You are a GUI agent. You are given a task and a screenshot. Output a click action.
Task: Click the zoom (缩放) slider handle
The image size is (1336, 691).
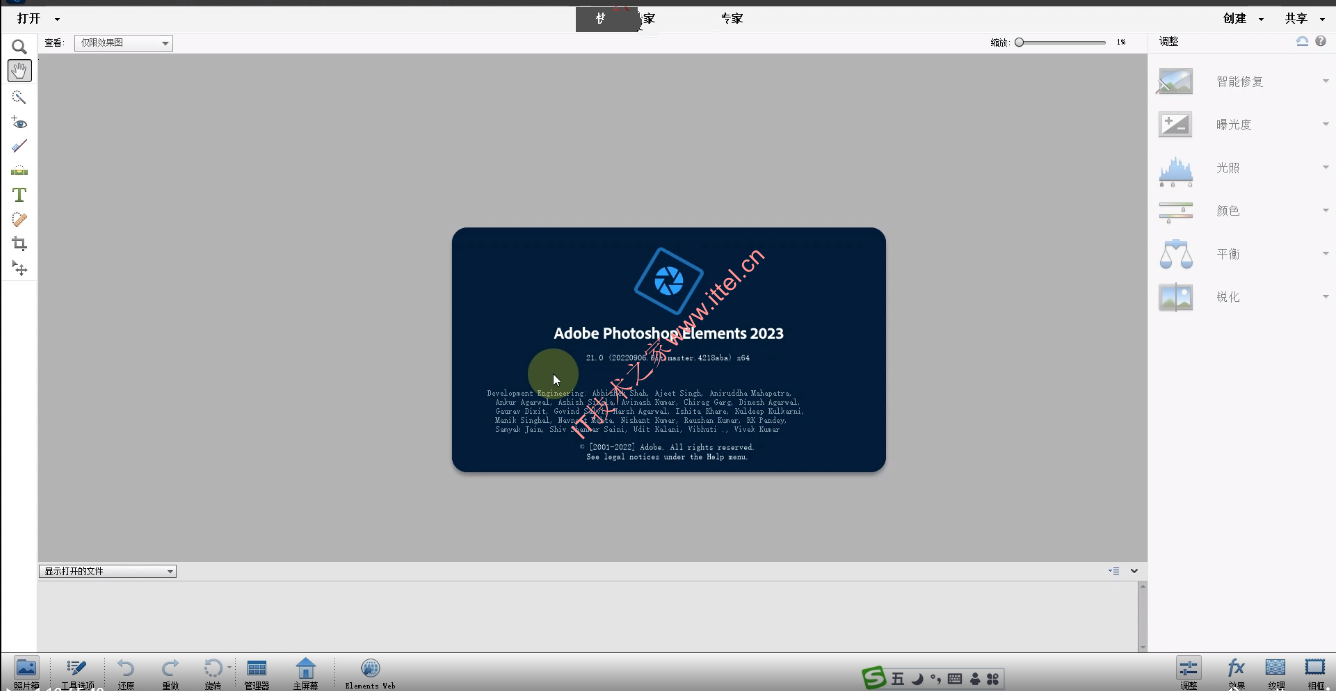point(1019,42)
